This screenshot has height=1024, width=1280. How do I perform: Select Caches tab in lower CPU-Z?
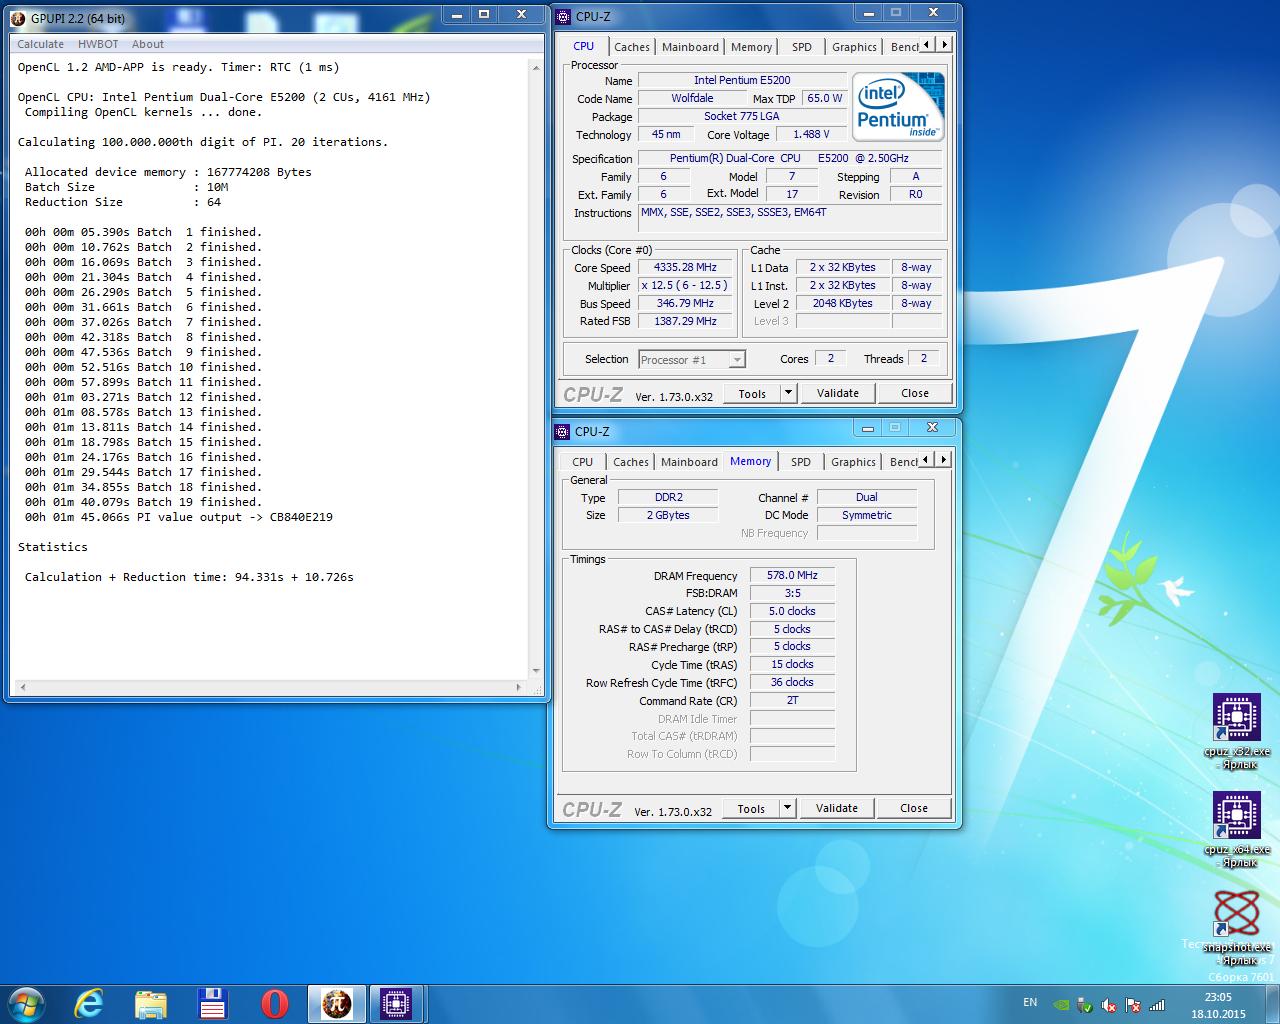pyautogui.click(x=631, y=462)
